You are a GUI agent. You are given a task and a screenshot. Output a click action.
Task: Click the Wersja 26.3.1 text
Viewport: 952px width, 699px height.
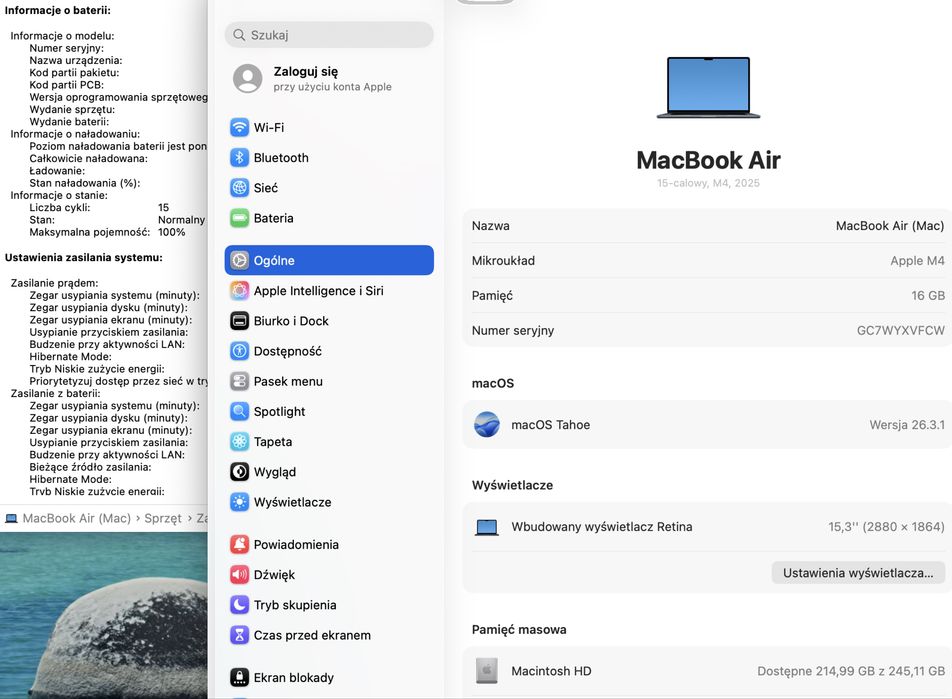(x=906, y=425)
